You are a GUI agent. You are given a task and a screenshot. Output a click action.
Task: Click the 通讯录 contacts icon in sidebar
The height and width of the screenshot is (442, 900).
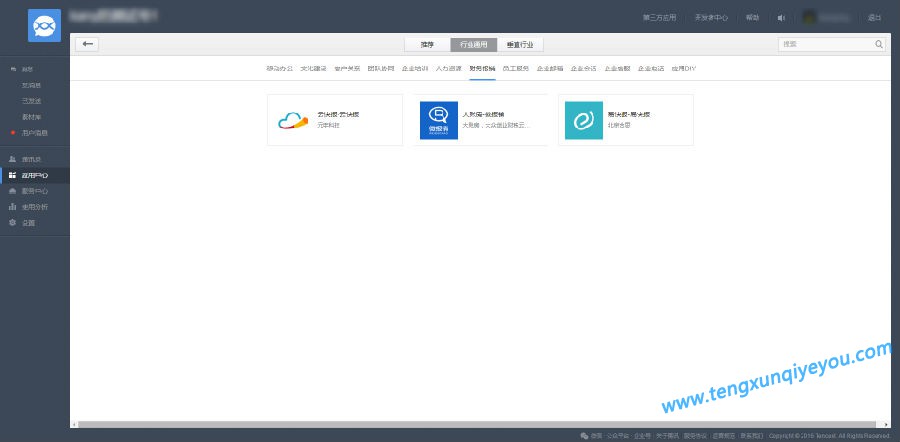coord(13,159)
